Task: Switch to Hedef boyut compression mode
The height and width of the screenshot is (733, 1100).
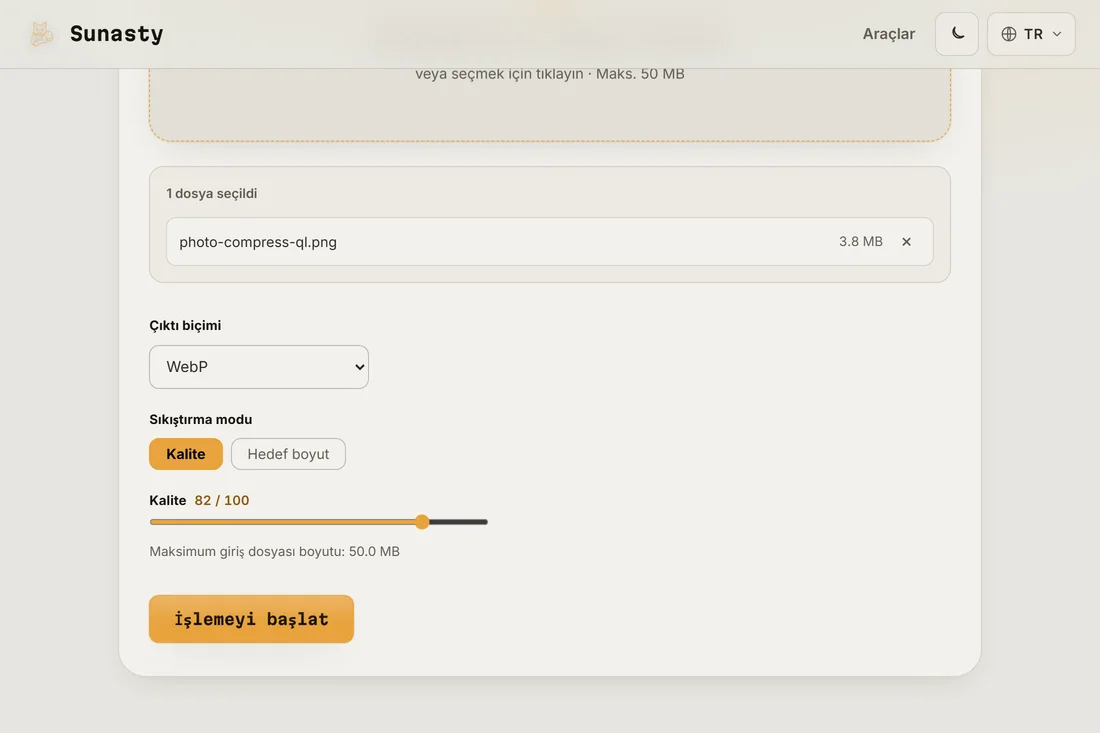Action: point(288,454)
